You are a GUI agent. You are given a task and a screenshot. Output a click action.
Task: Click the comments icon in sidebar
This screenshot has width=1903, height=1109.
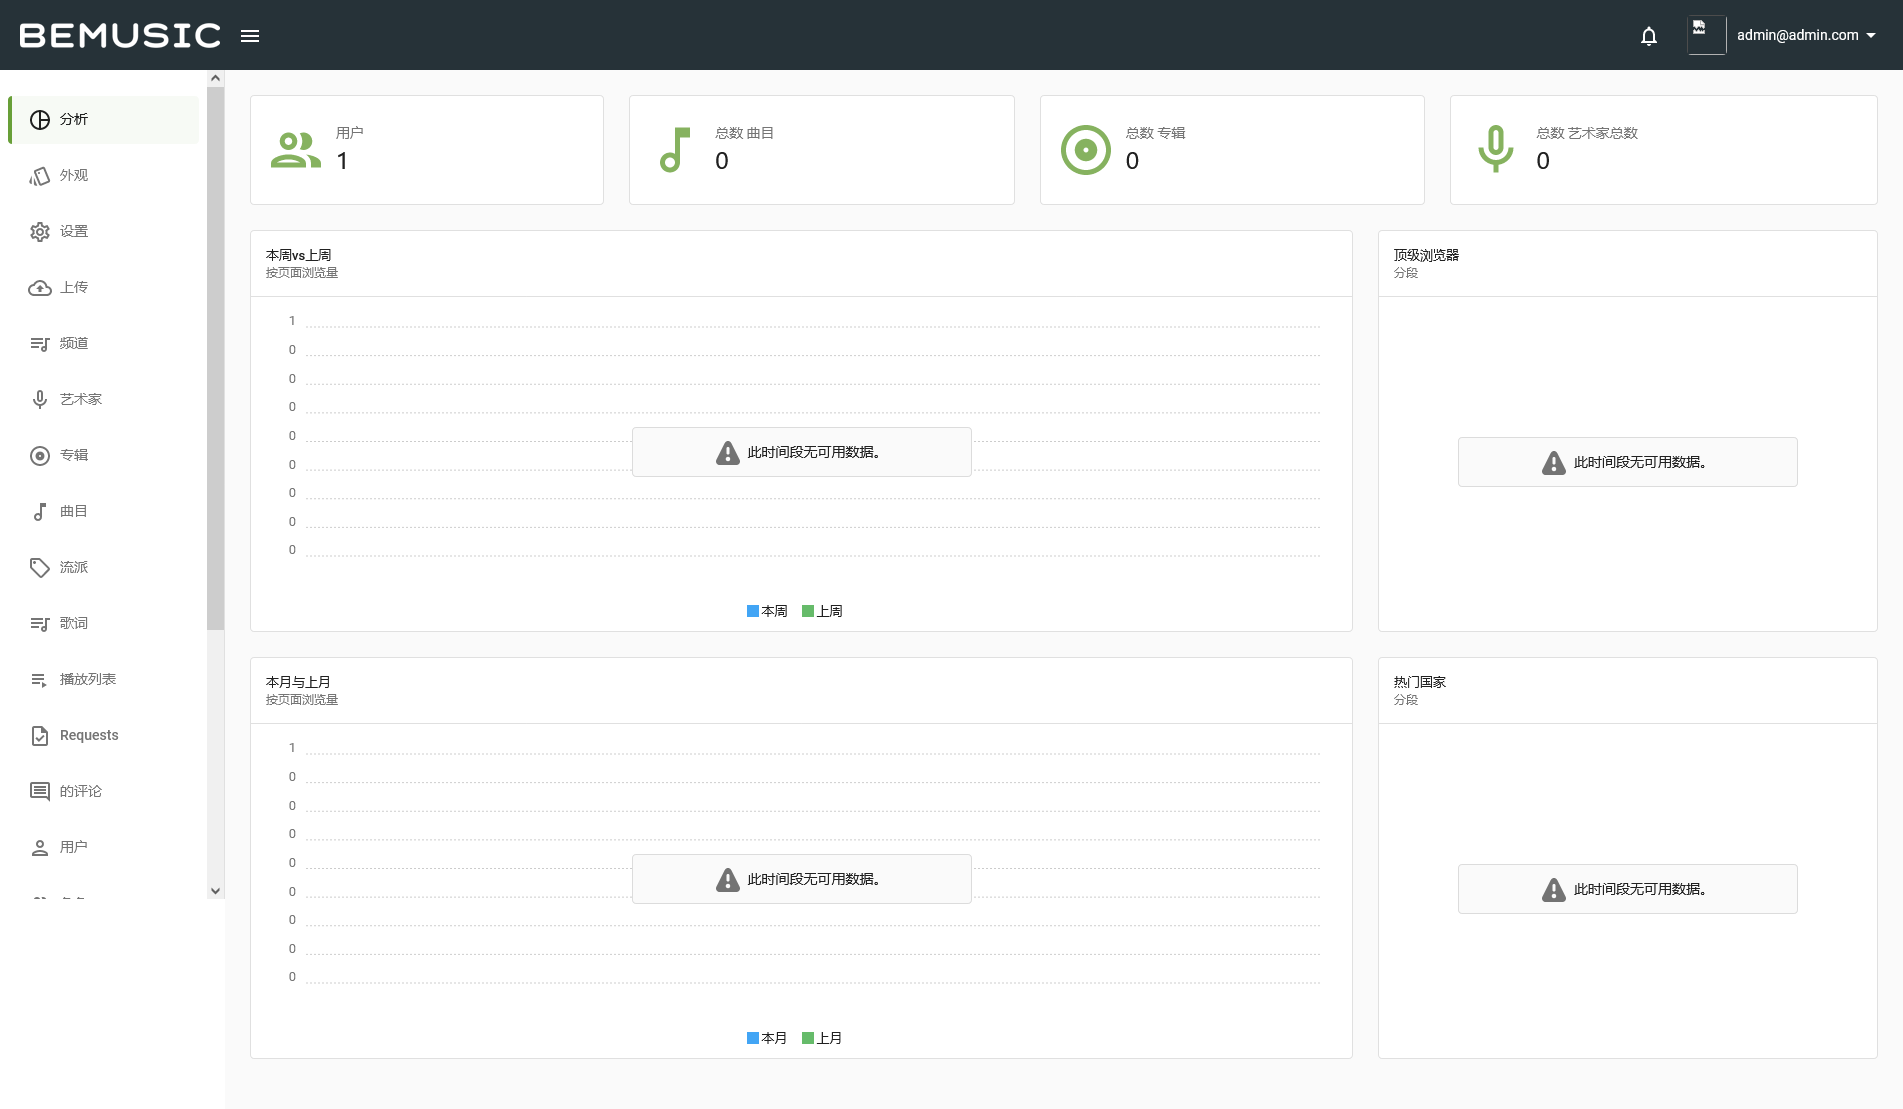click(40, 792)
